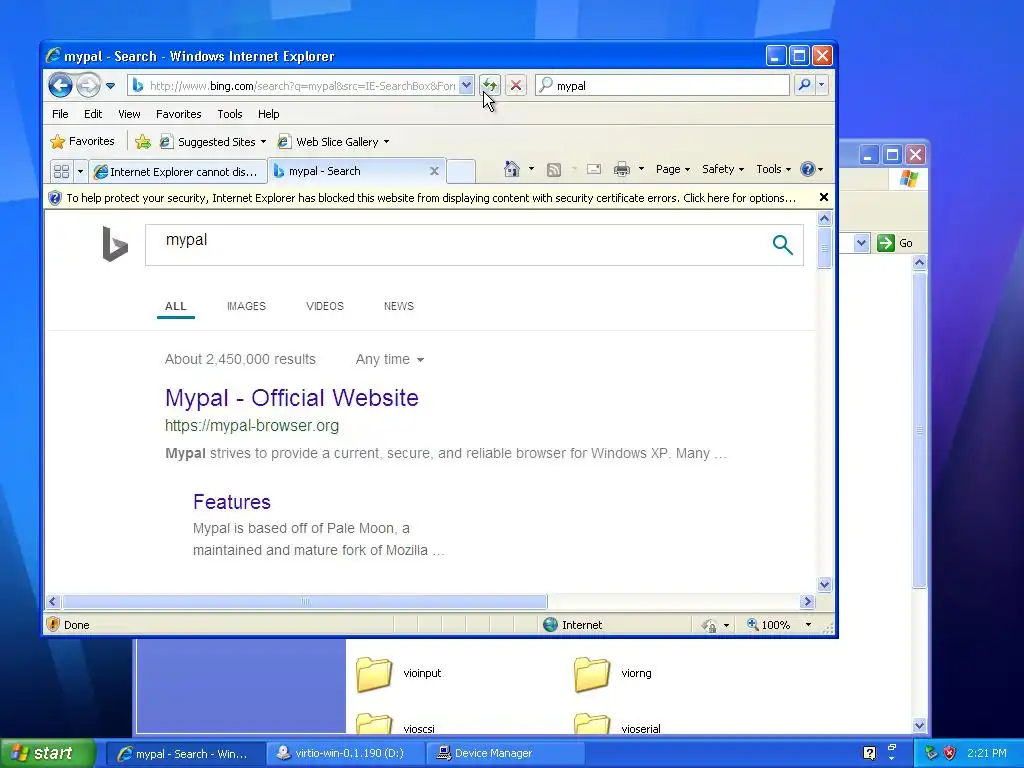Select the vioinput folder in Explorer
The height and width of the screenshot is (768, 1024).
tap(399, 673)
